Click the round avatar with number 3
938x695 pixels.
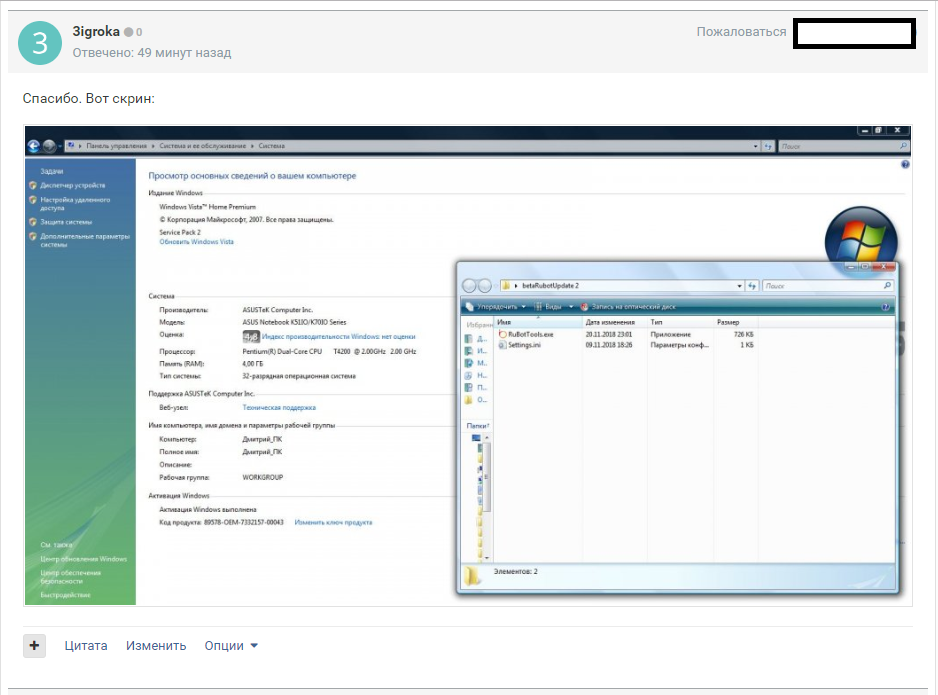(40, 42)
